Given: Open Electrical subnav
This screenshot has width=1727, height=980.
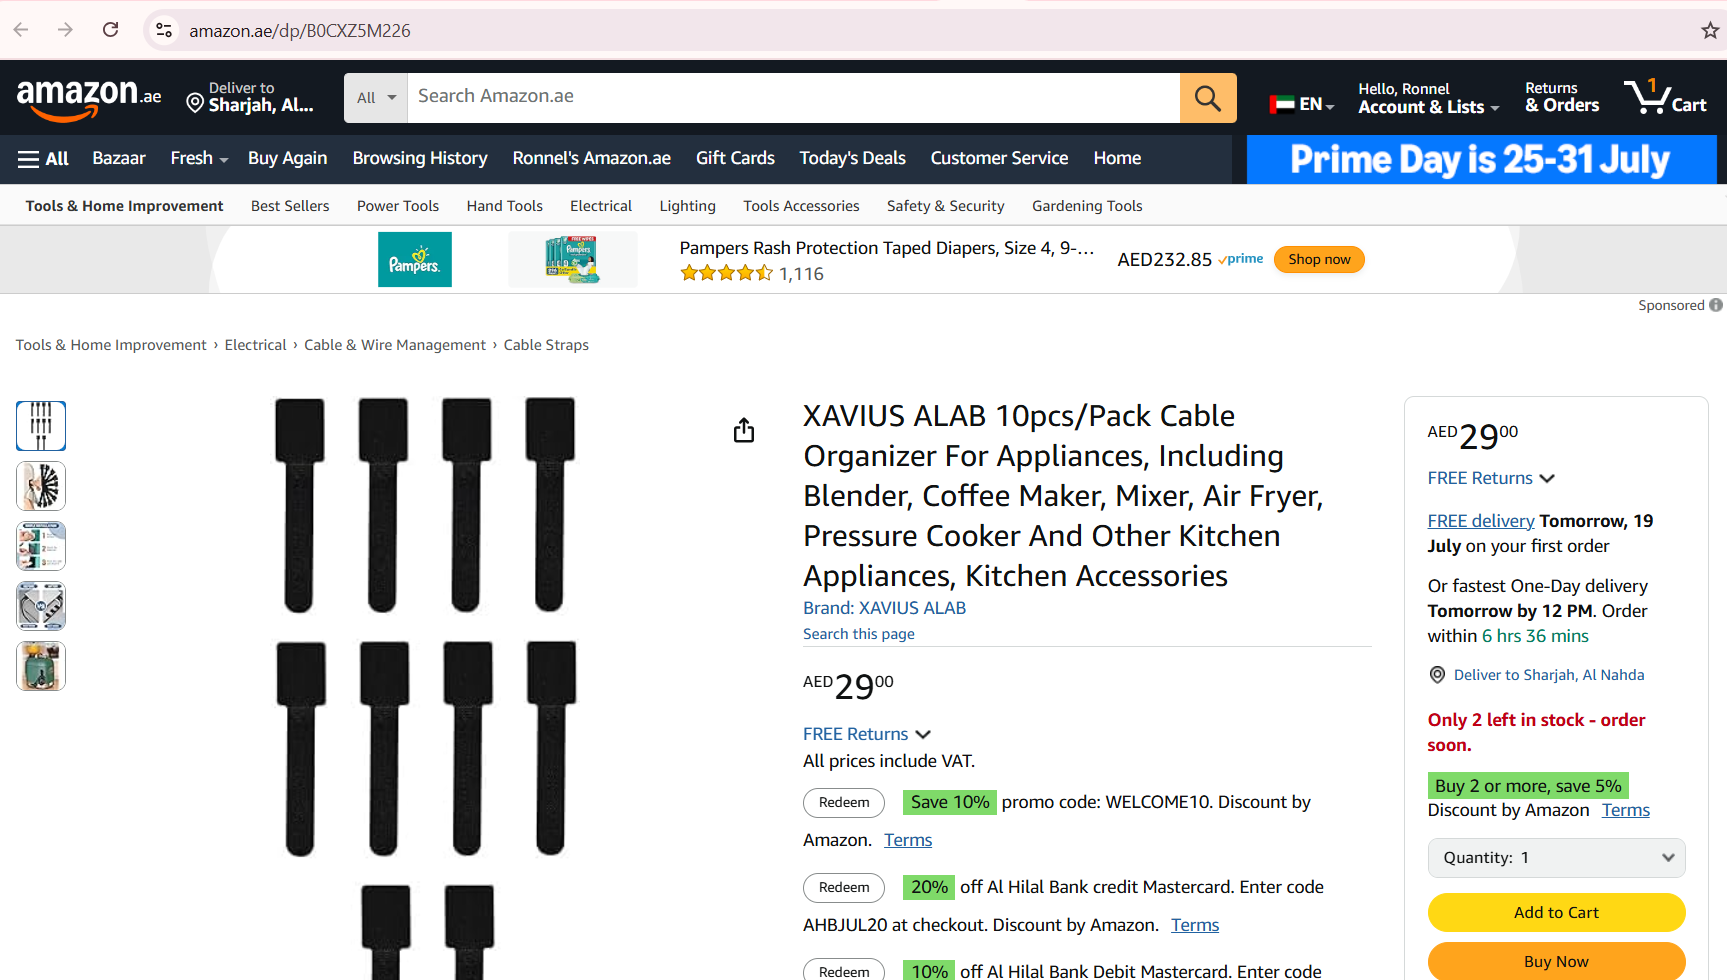Looking at the screenshot, I should tap(601, 206).
